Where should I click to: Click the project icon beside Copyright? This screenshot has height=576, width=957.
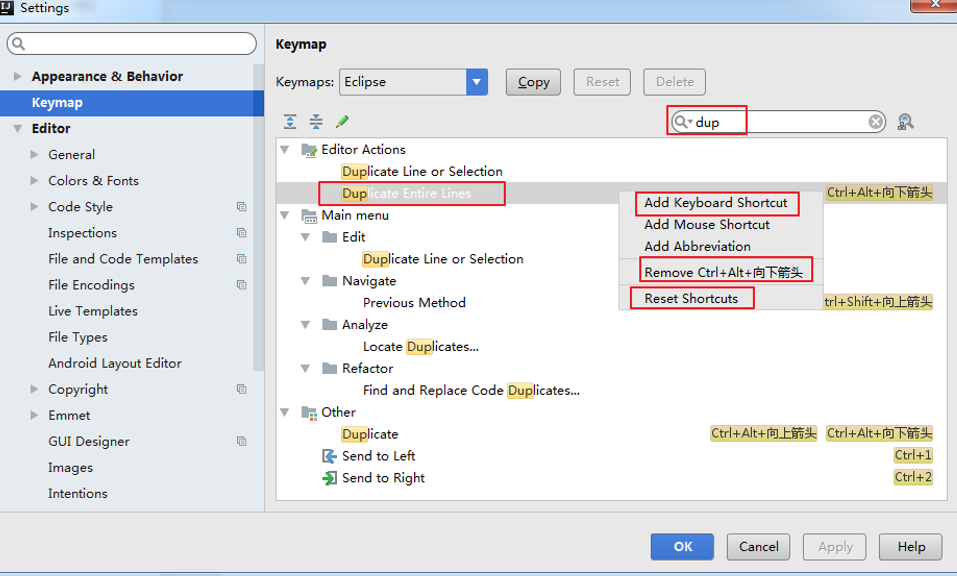coord(242,389)
